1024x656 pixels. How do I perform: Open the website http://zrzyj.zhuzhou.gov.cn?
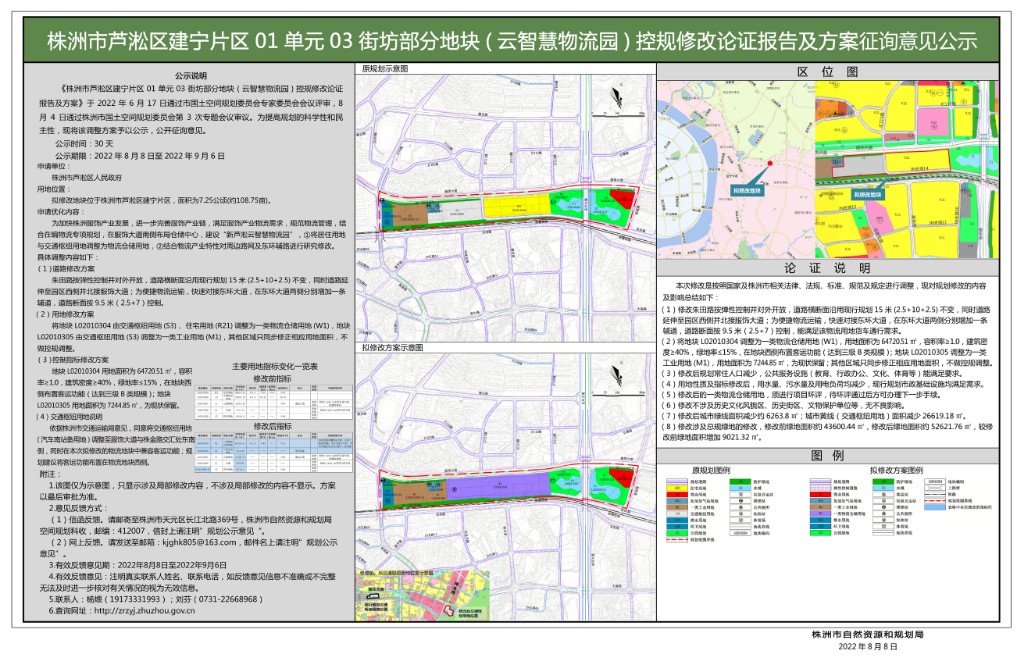(x=144, y=611)
